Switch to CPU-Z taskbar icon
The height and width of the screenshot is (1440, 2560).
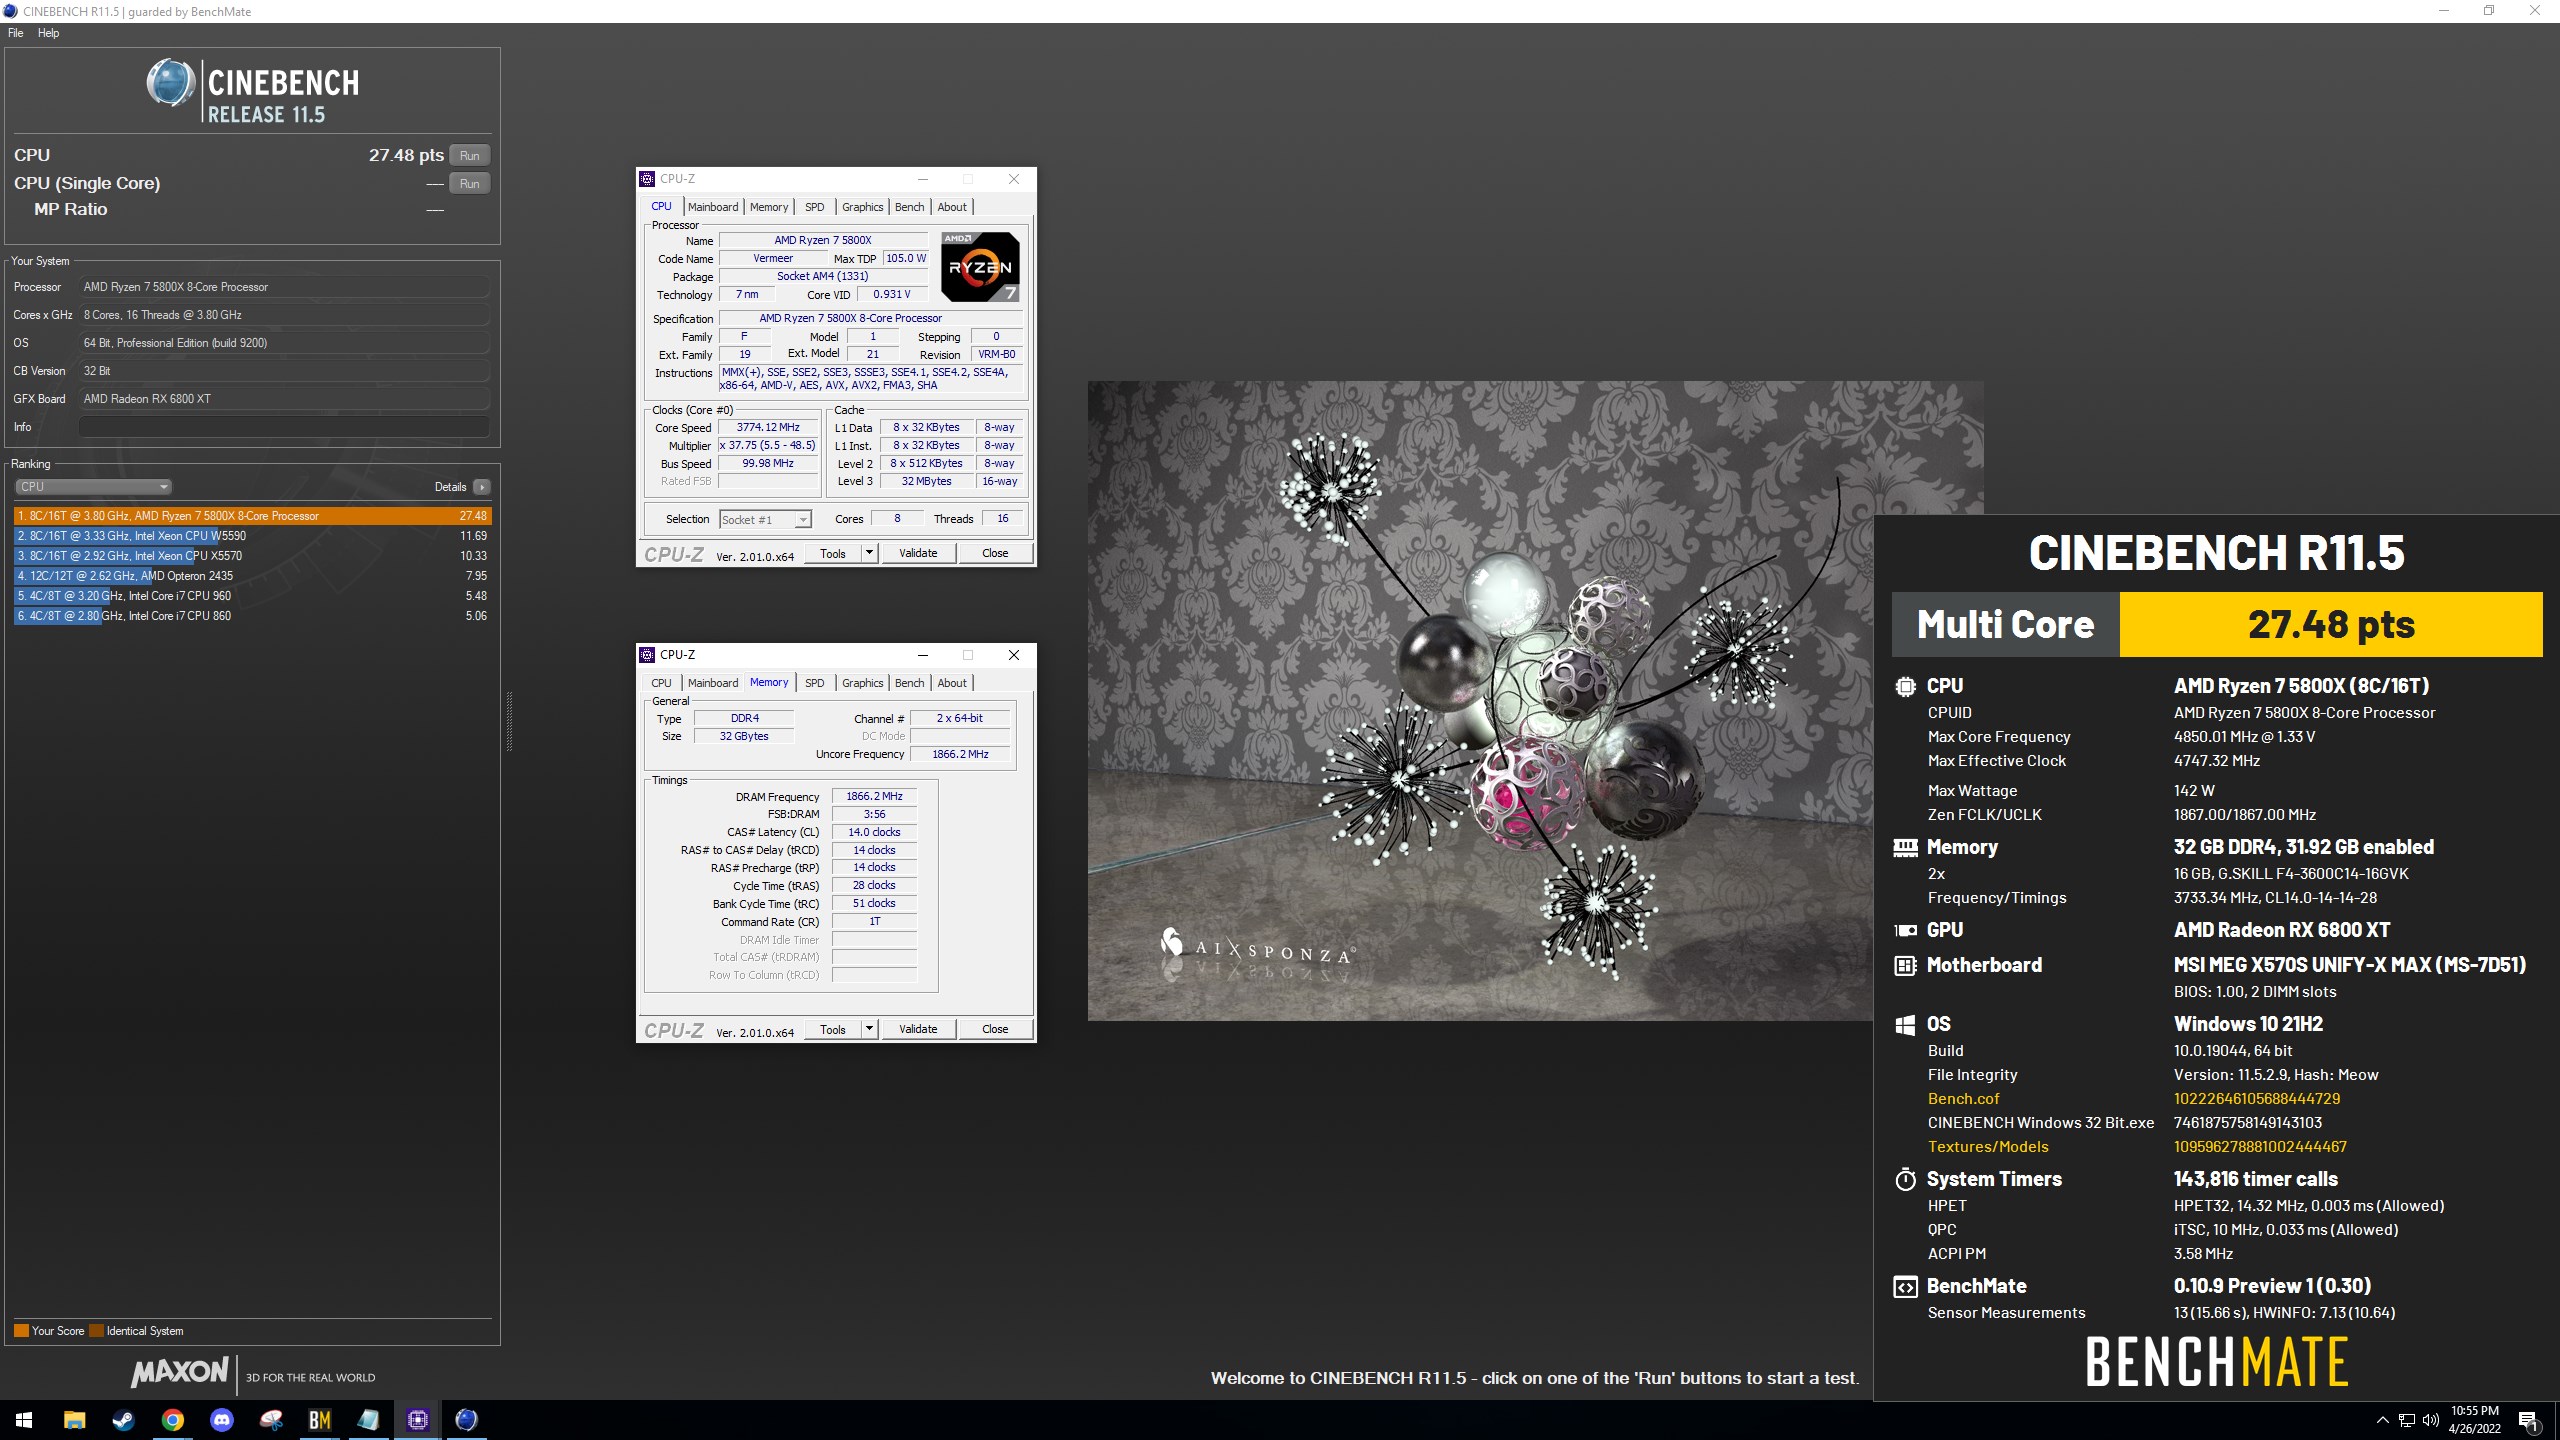(x=417, y=1420)
